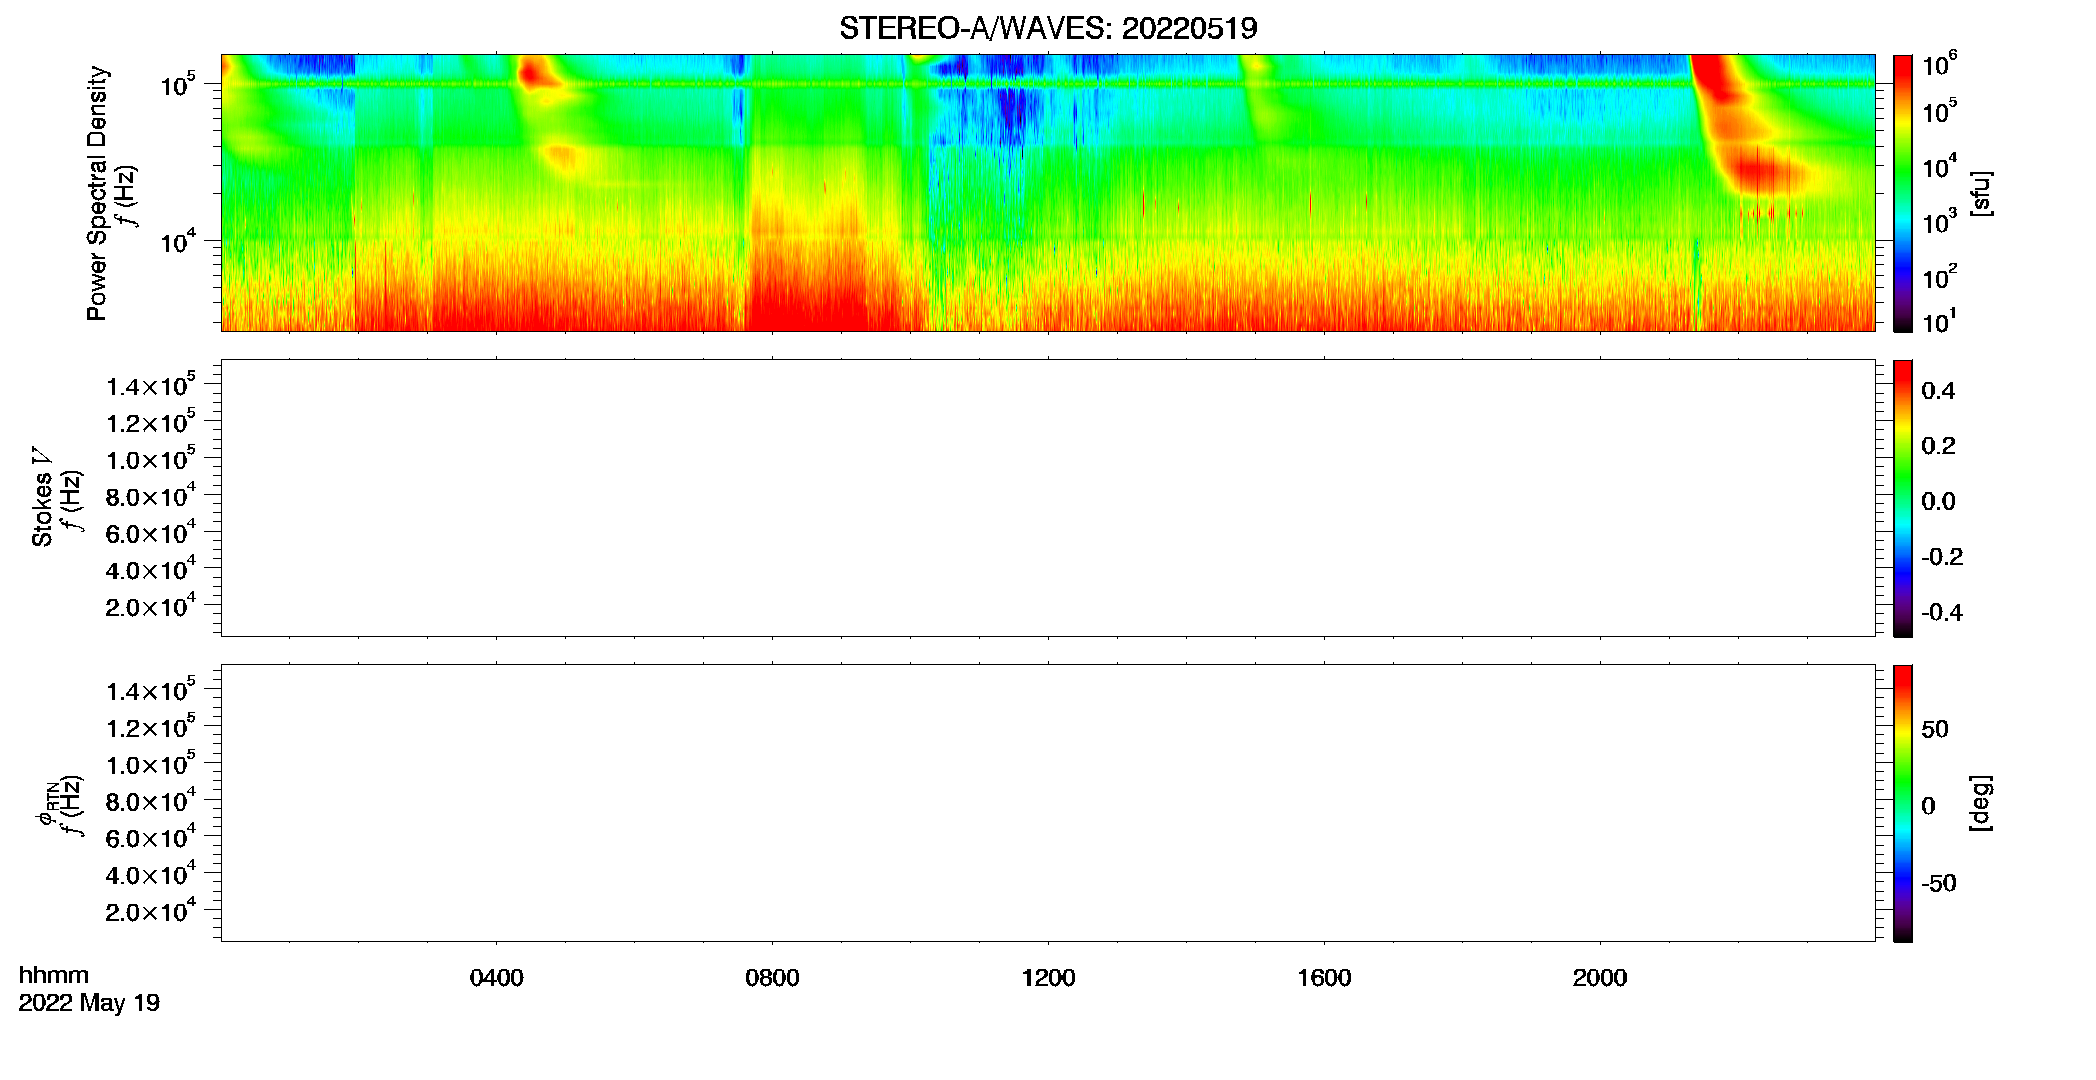Click the power spectral density color bar
The image size is (2096, 1080).
tap(1903, 193)
